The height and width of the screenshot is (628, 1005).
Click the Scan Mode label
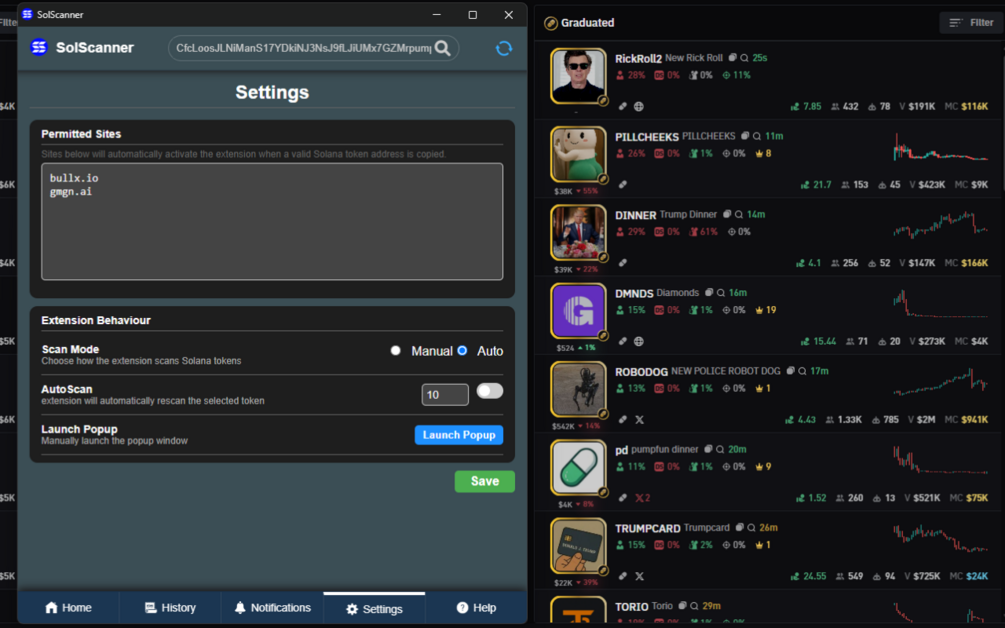71,349
